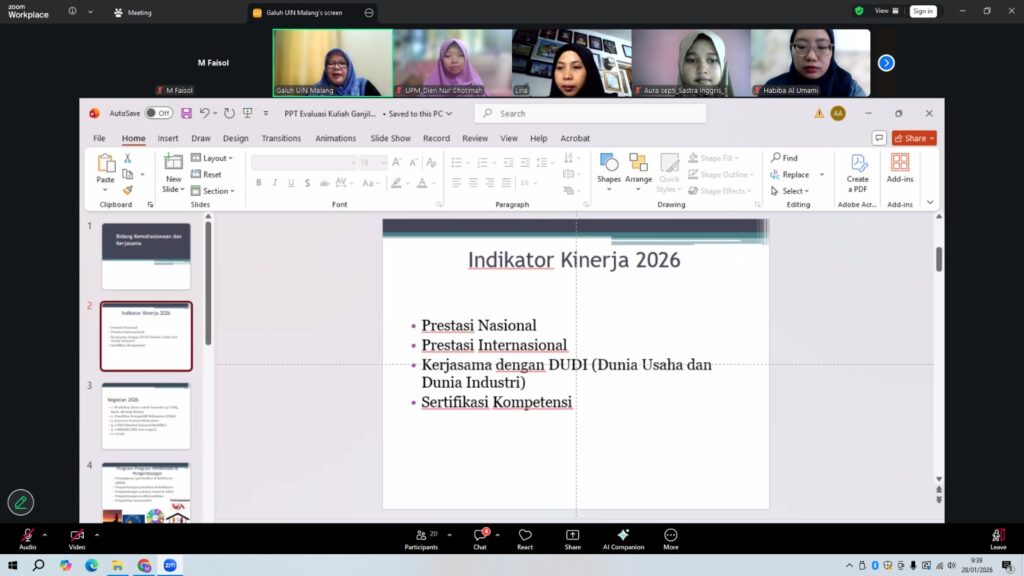Toggle the AutoSave switch in PowerPoint
This screenshot has width=1024, height=576.
pos(158,113)
